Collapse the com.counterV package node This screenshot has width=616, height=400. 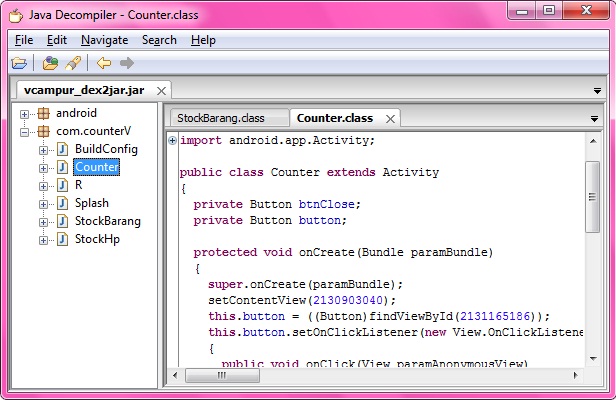coord(24,132)
